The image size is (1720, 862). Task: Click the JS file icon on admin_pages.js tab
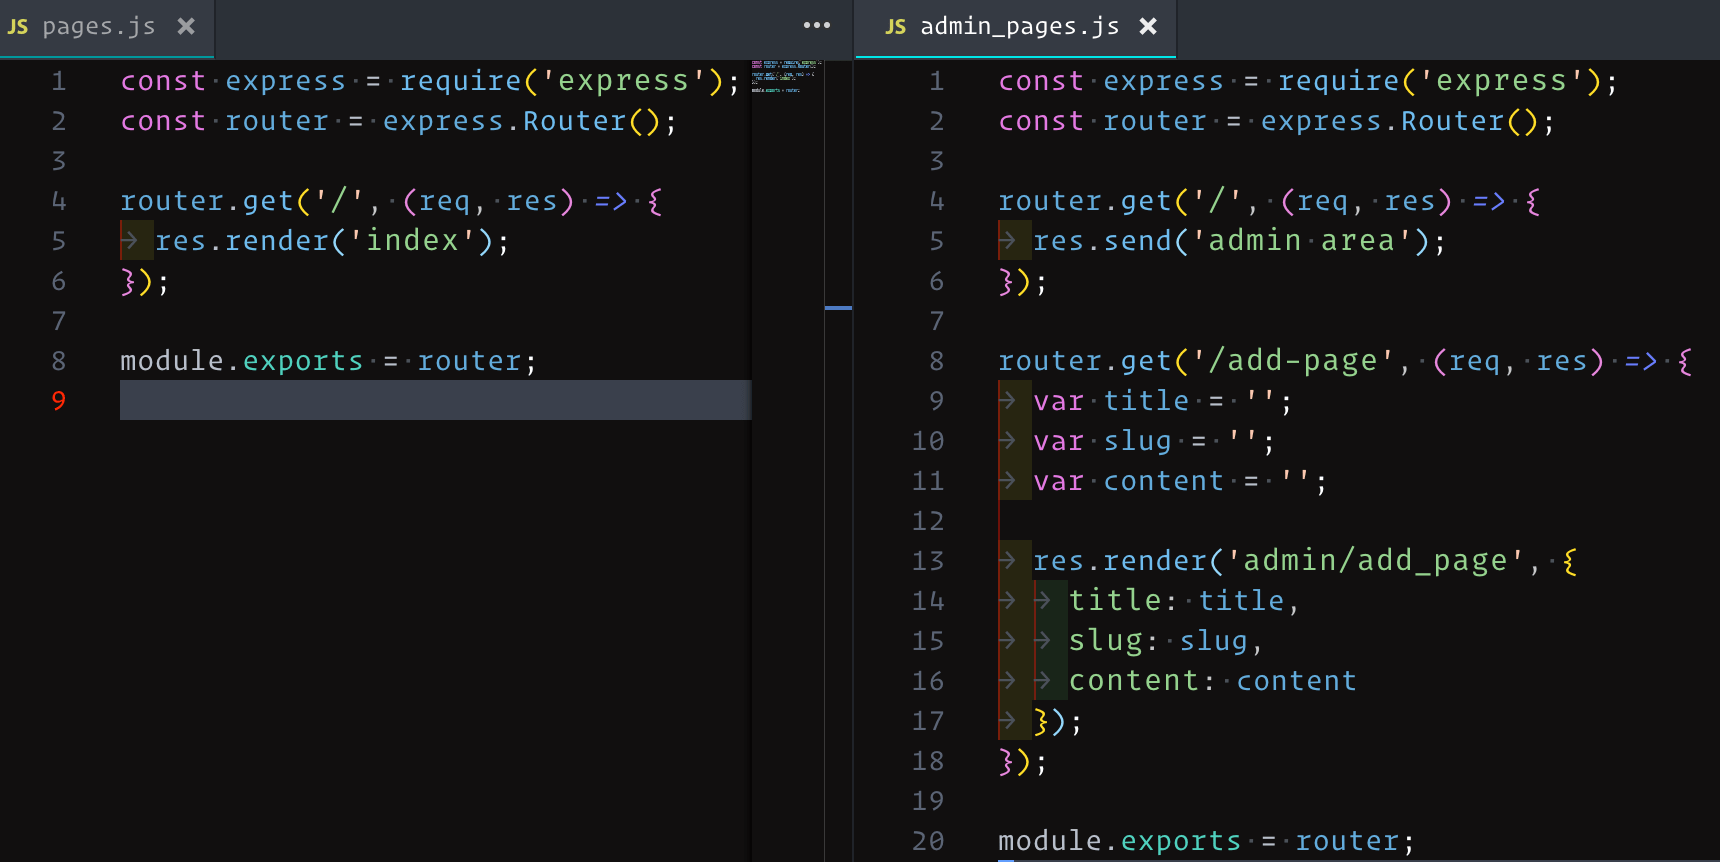pyautogui.click(x=895, y=27)
